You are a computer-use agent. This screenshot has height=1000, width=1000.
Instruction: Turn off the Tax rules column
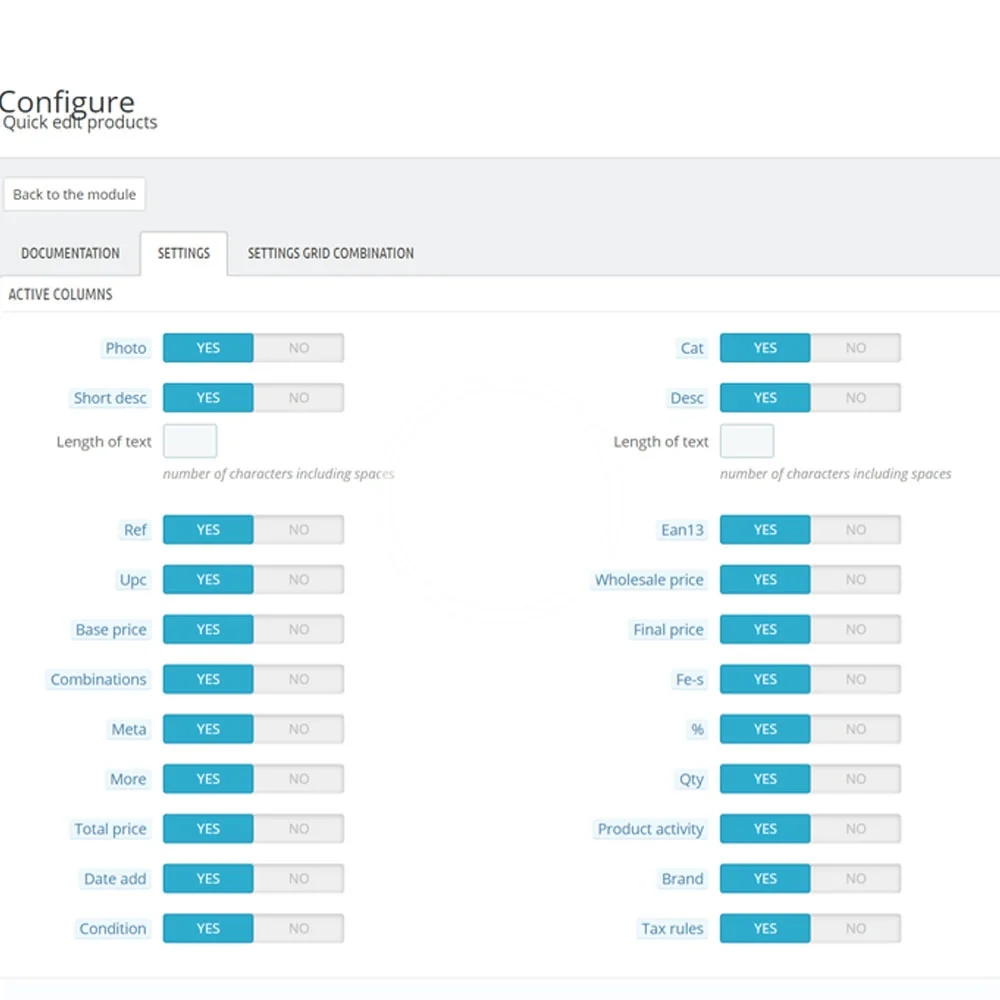[855, 928]
